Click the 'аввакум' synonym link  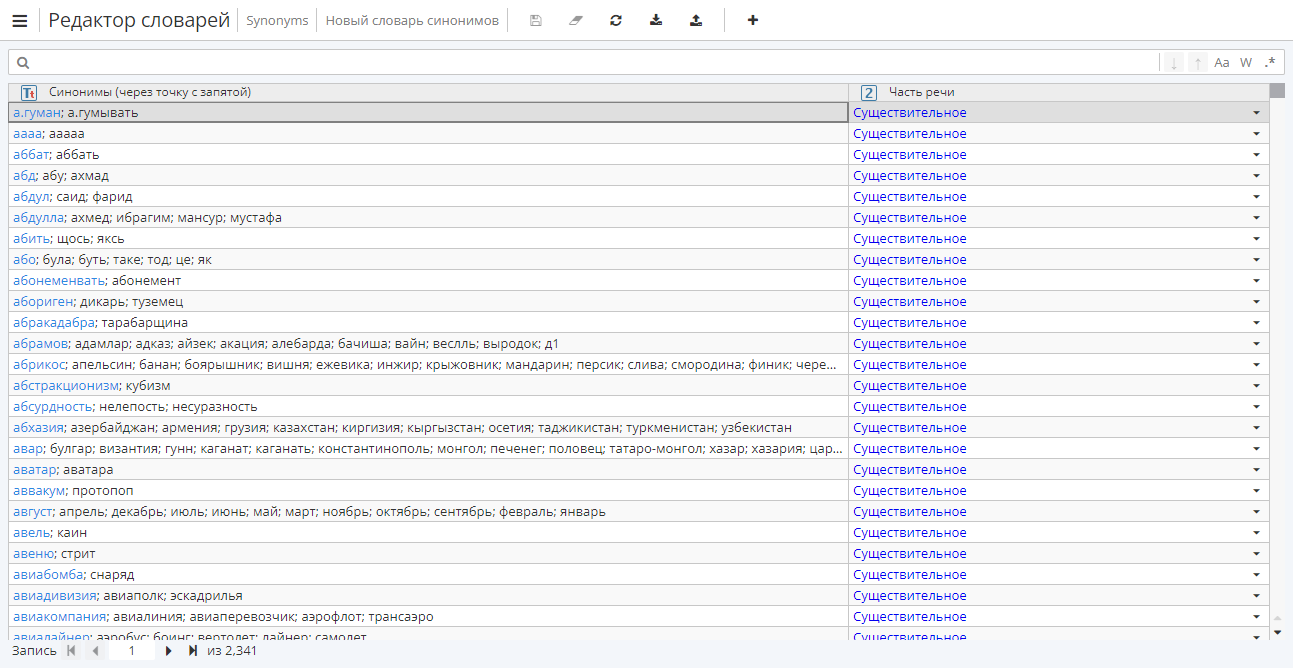point(39,491)
